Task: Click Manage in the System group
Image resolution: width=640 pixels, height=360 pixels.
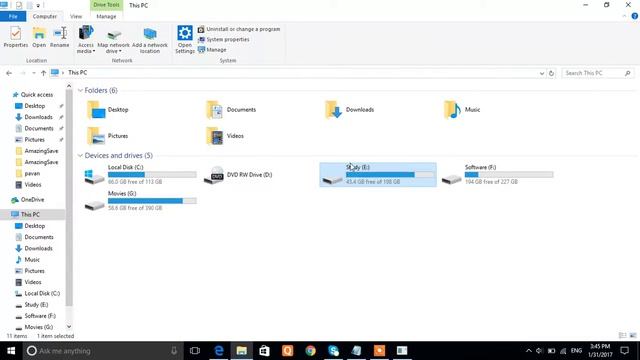Action: click(x=212, y=50)
